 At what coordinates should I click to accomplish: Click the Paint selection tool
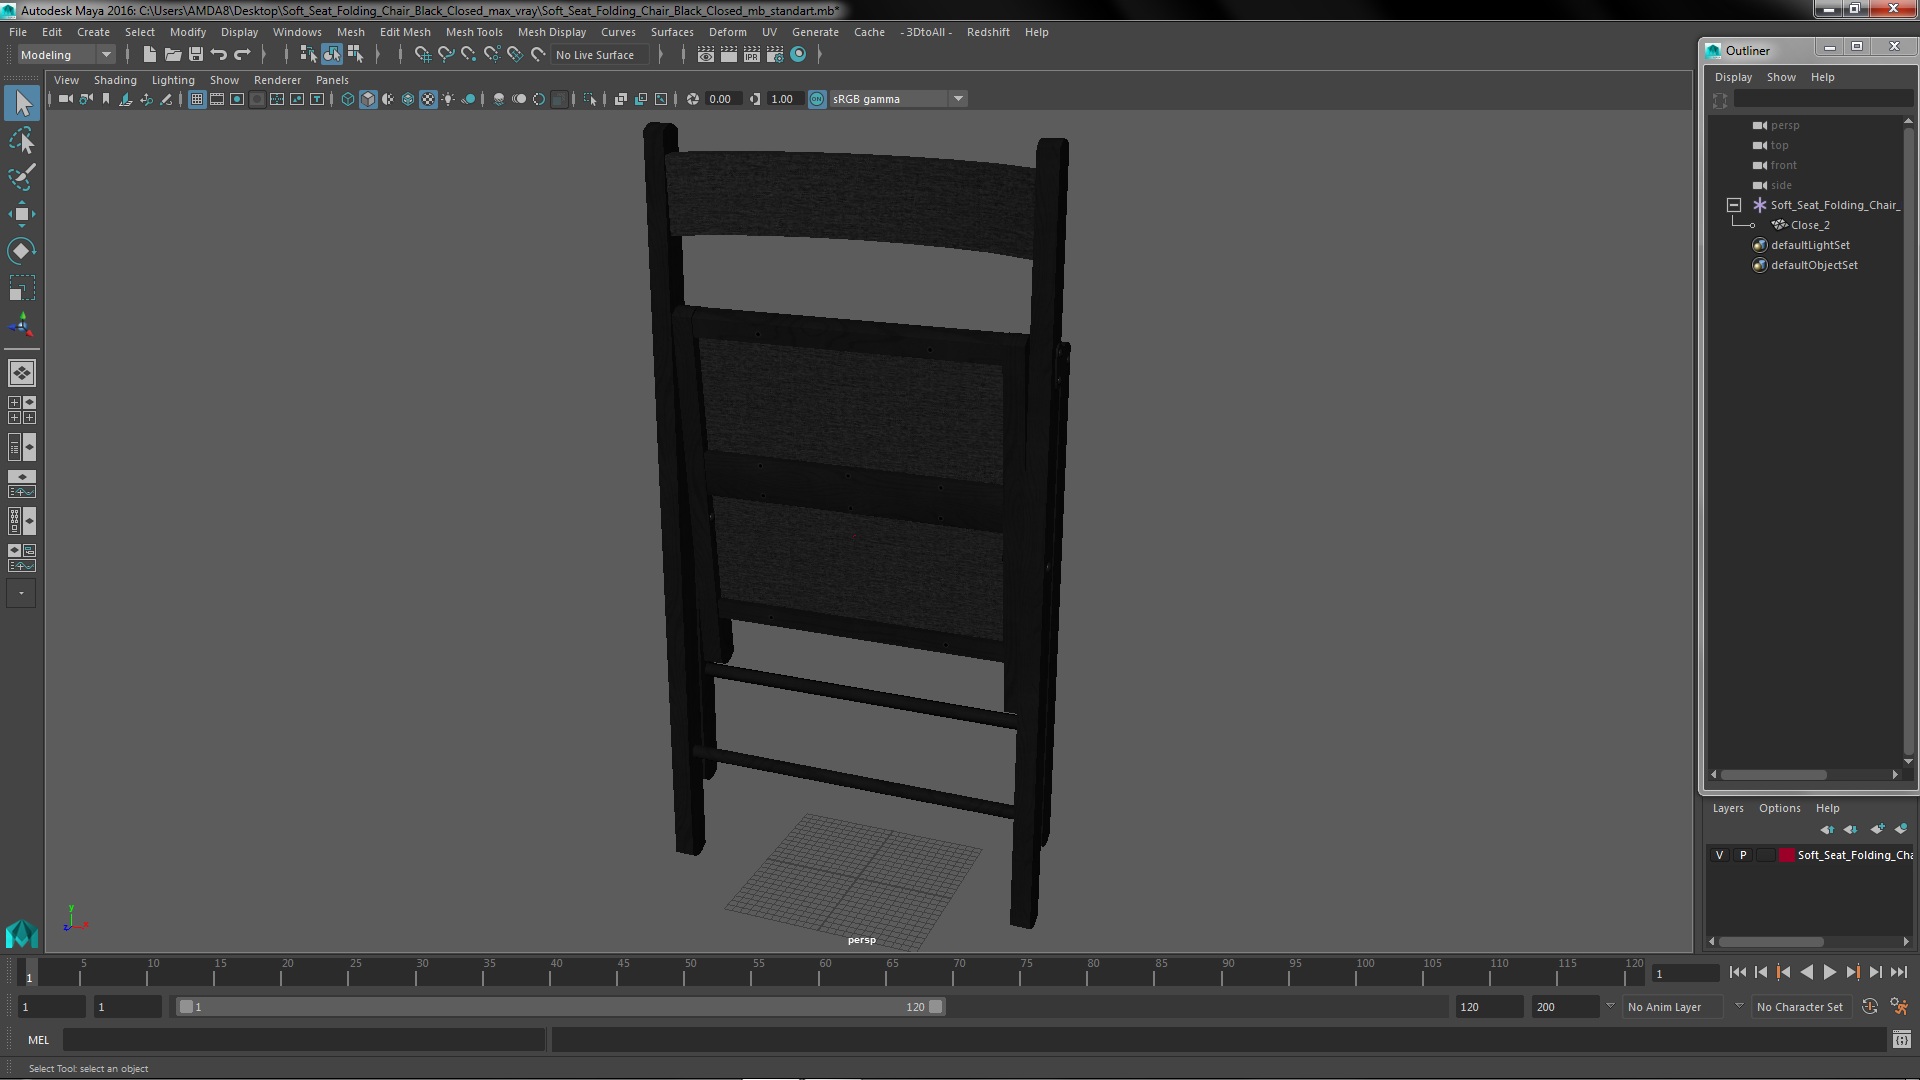coord(21,178)
